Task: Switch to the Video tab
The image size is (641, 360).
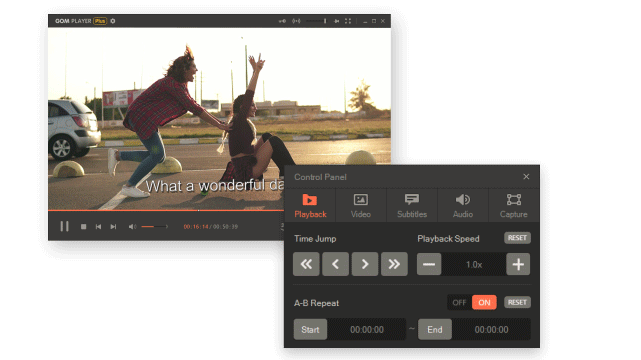Action: coord(361,206)
